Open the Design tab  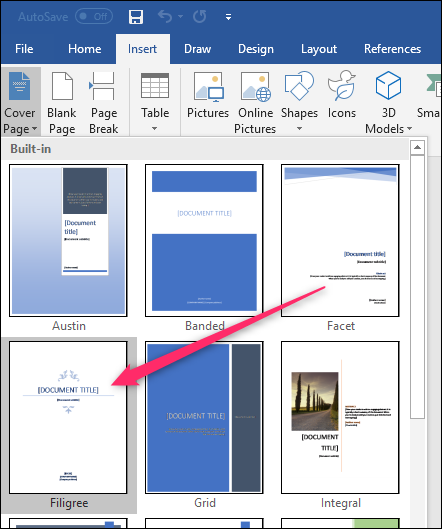point(256,49)
